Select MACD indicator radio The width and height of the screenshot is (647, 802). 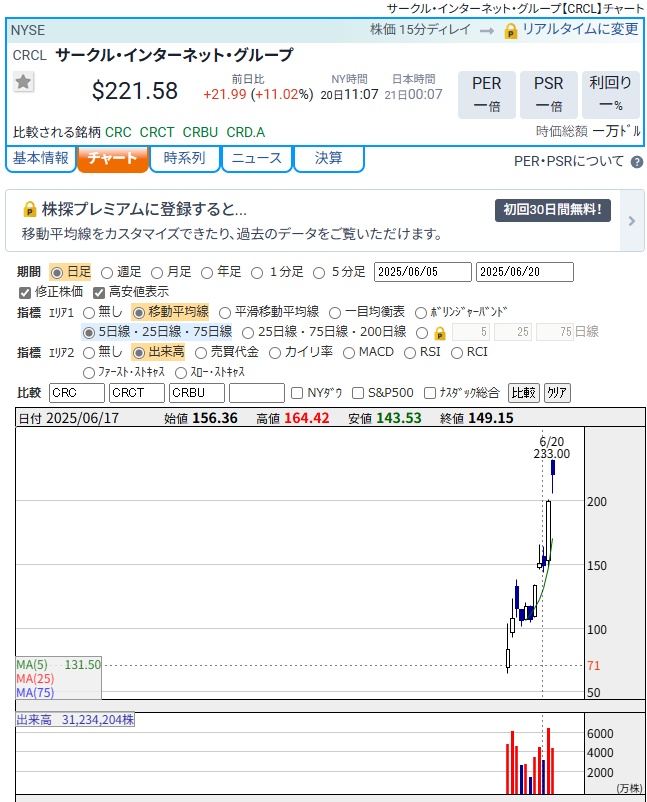348,353
